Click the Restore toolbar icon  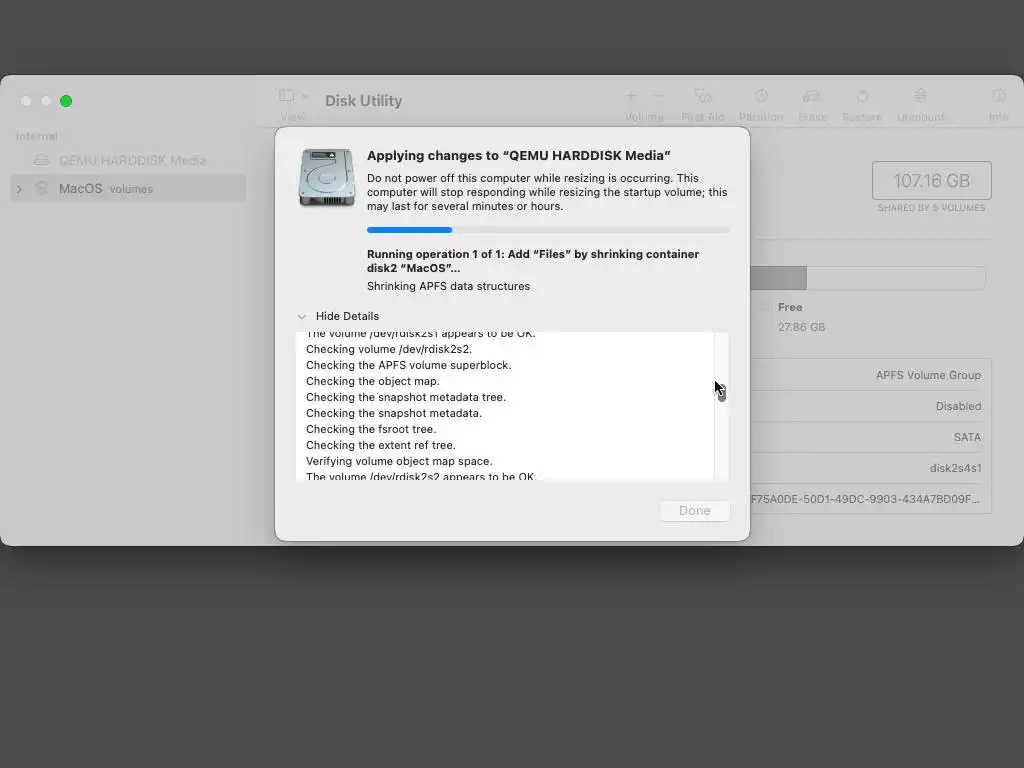point(862,96)
